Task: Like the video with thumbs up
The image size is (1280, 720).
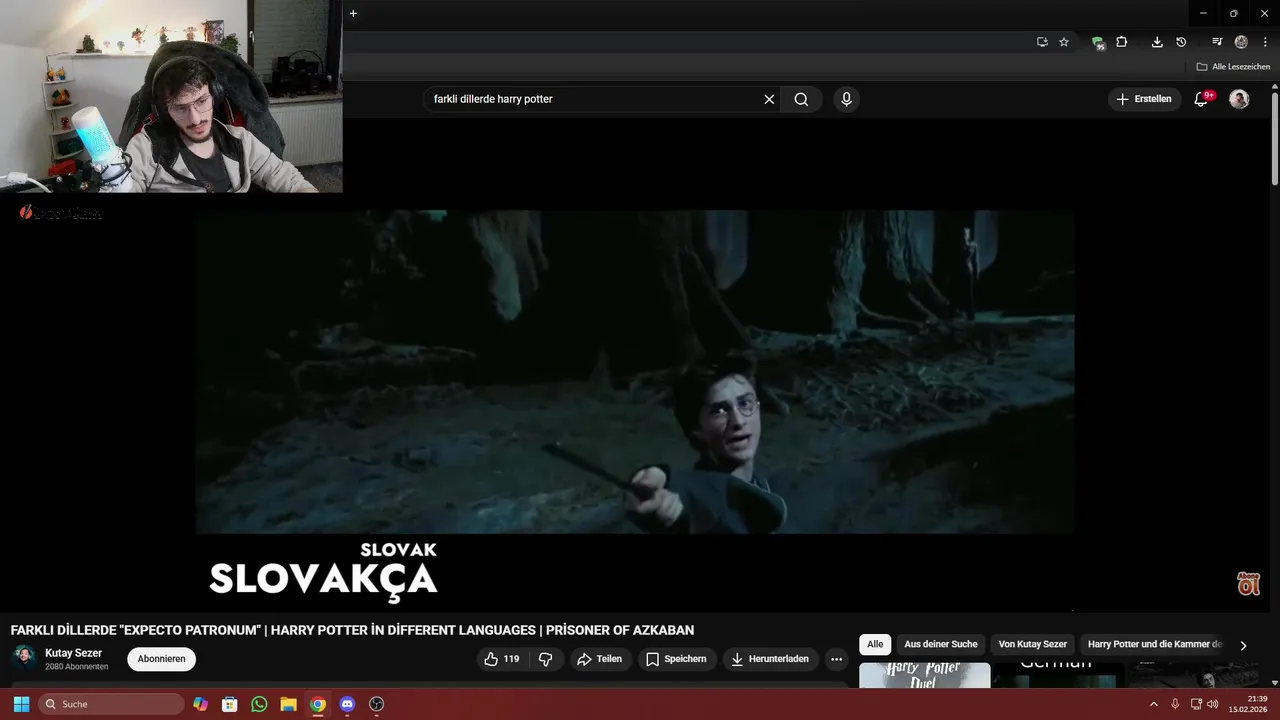Action: (501, 659)
